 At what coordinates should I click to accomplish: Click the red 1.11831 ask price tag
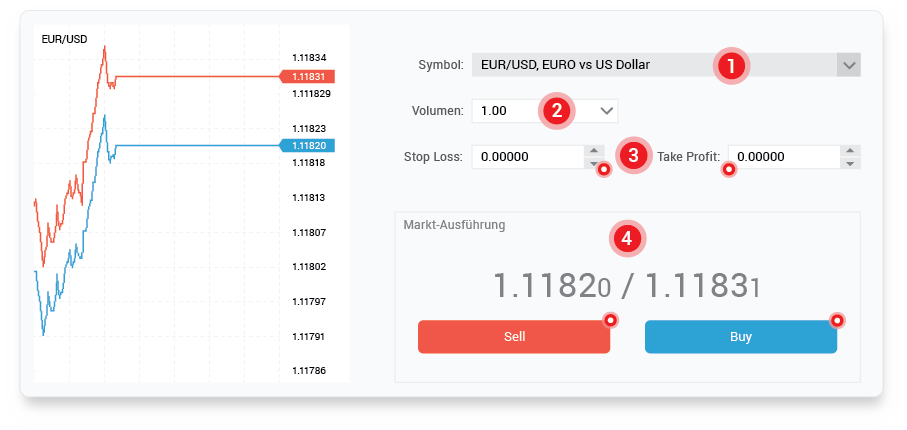click(x=307, y=76)
